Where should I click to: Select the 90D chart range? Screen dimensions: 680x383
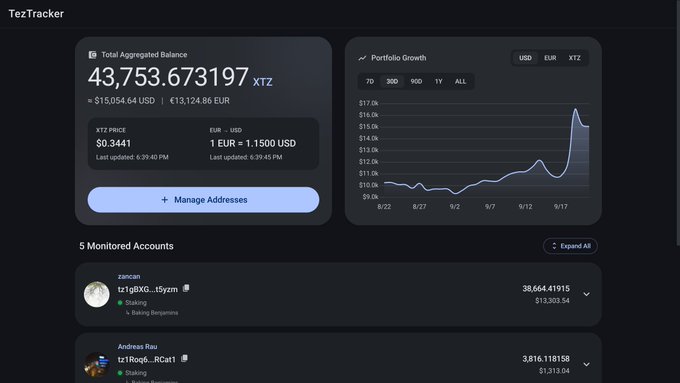(416, 82)
